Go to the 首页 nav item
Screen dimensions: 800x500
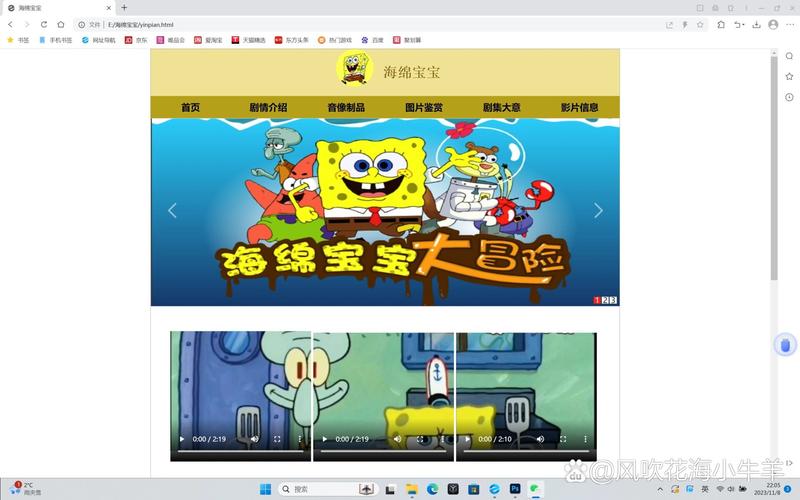click(190, 107)
